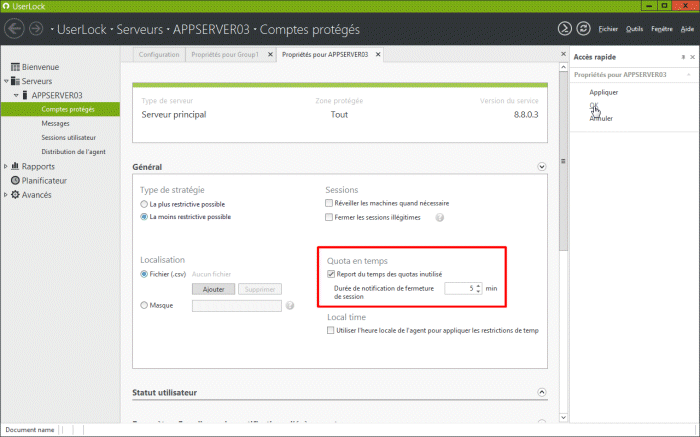This screenshot has width=700, height=437.
Task: Uncheck Report du temps des quotas inutilisé
Action: tap(331, 274)
